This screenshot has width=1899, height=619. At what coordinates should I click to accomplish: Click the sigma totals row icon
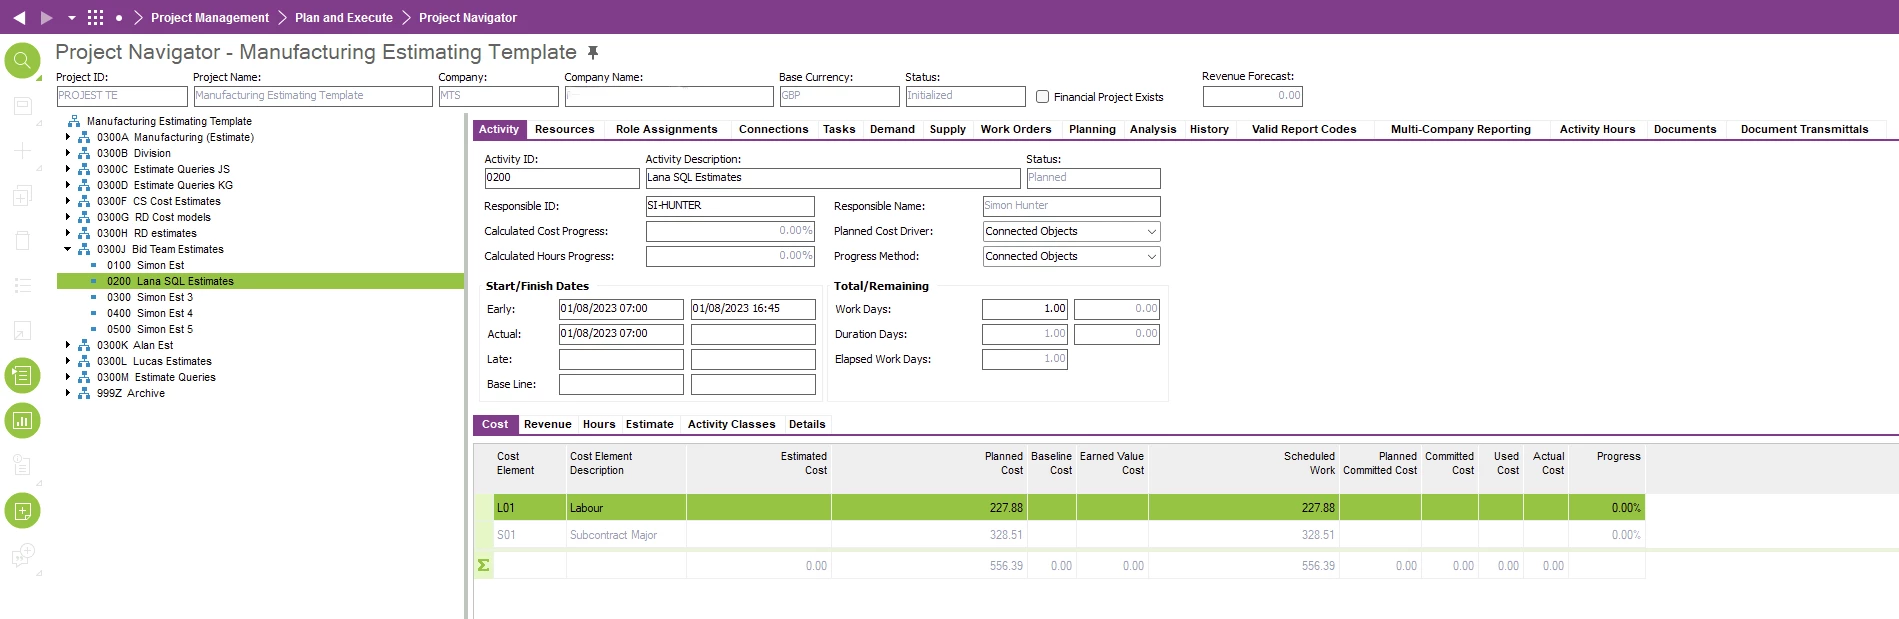tap(483, 566)
